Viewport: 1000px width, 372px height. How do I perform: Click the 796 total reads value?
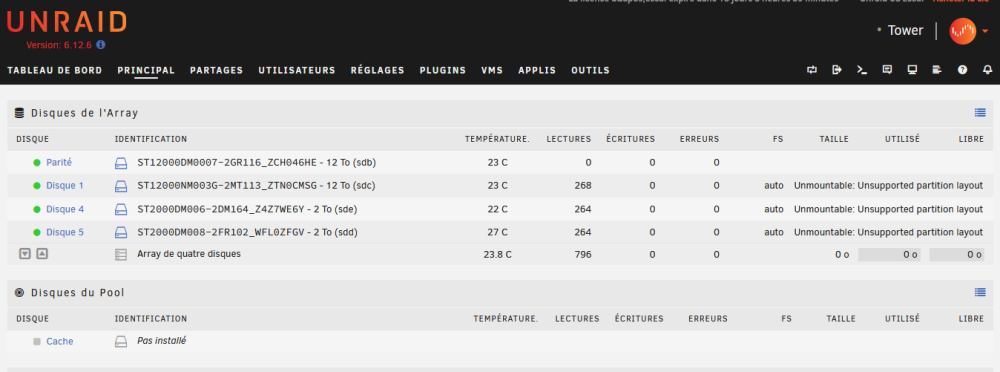tap(583, 255)
